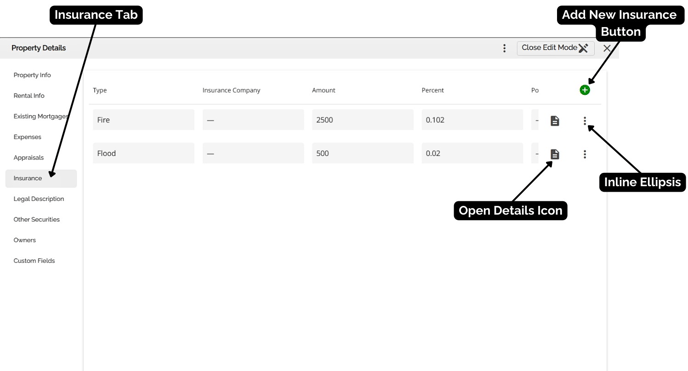Switch to the Rental Info tab

pyautogui.click(x=29, y=96)
